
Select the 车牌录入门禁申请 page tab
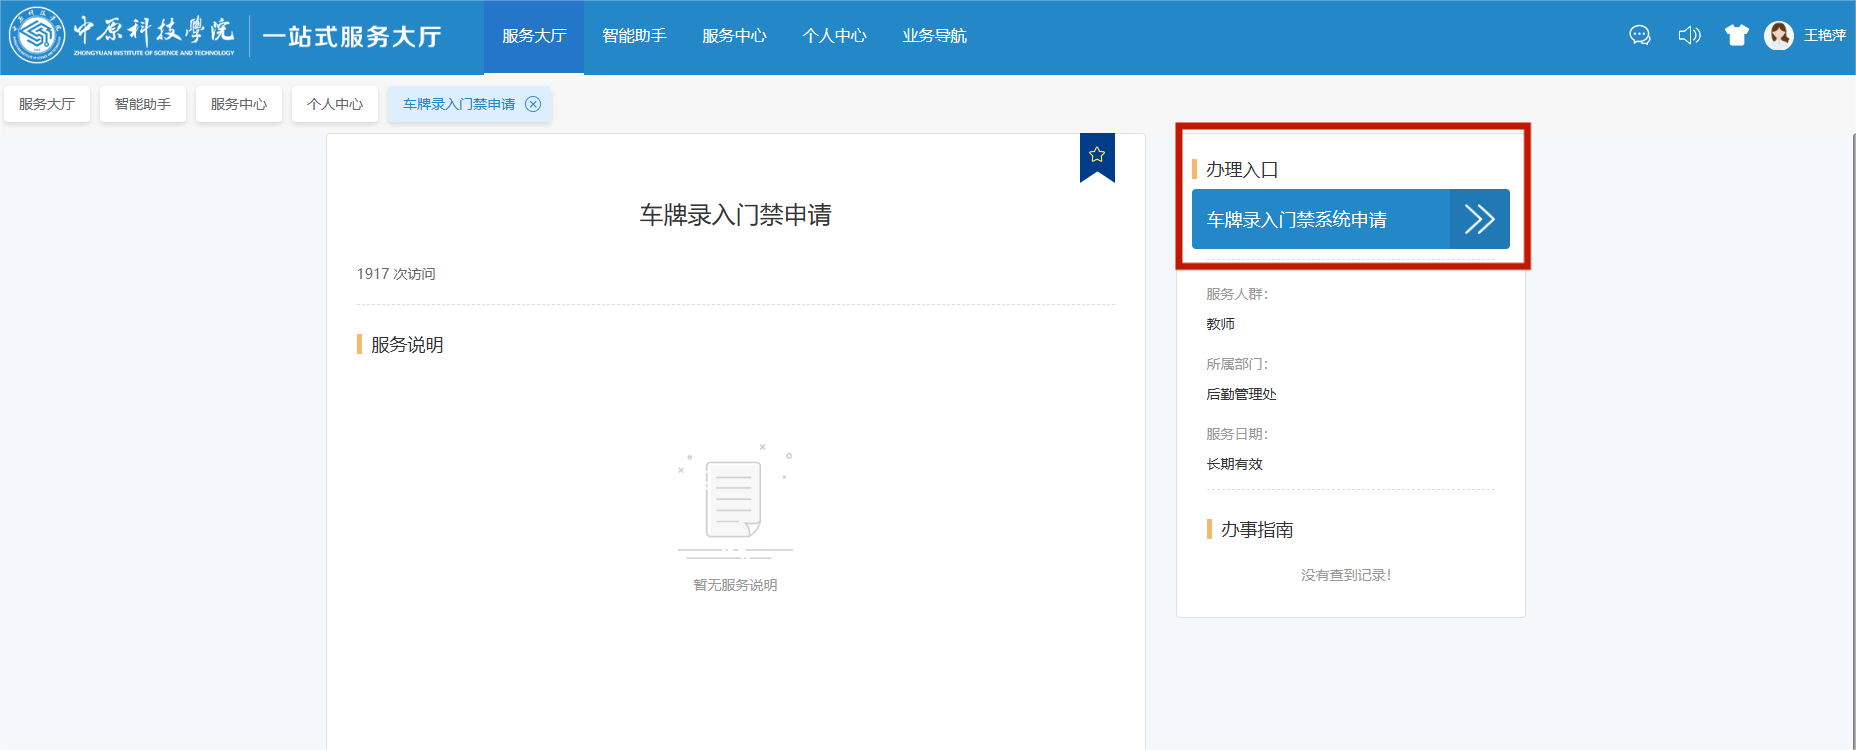coord(459,104)
